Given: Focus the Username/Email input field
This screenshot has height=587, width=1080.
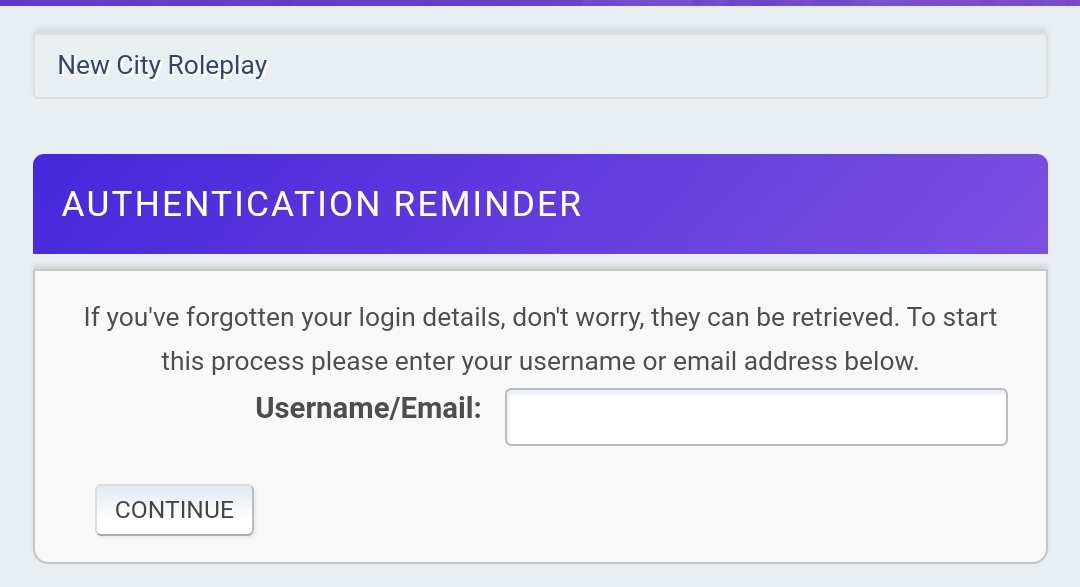Looking at the screenshot, I should point(756,417).
